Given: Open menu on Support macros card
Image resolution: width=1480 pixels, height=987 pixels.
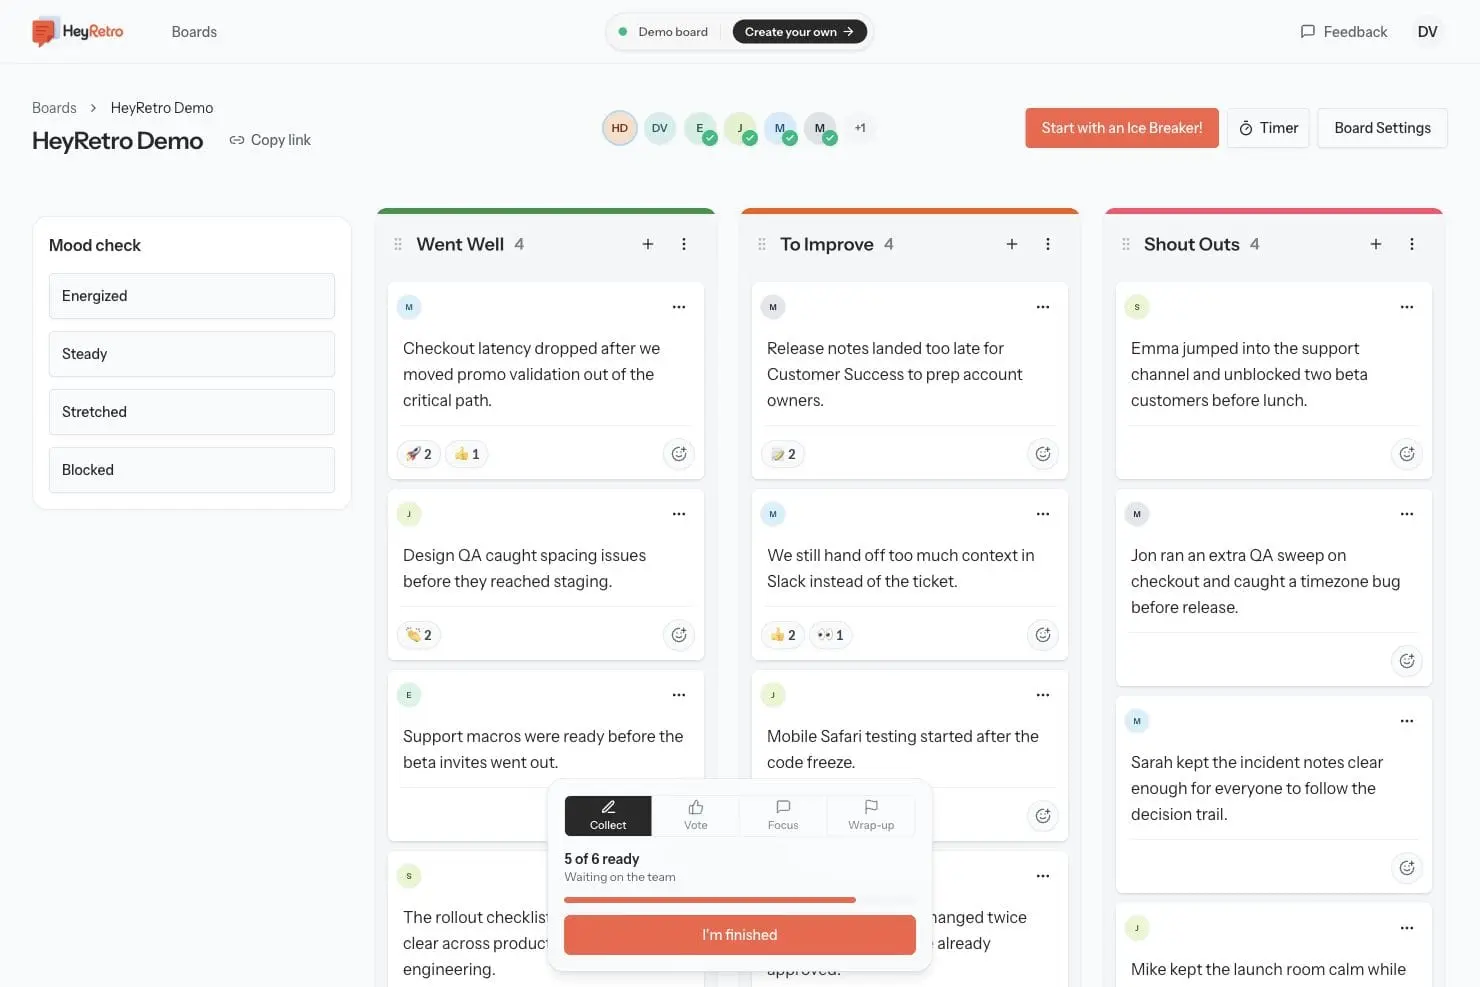Looking at the screenshot, I should tap(679, 695).
